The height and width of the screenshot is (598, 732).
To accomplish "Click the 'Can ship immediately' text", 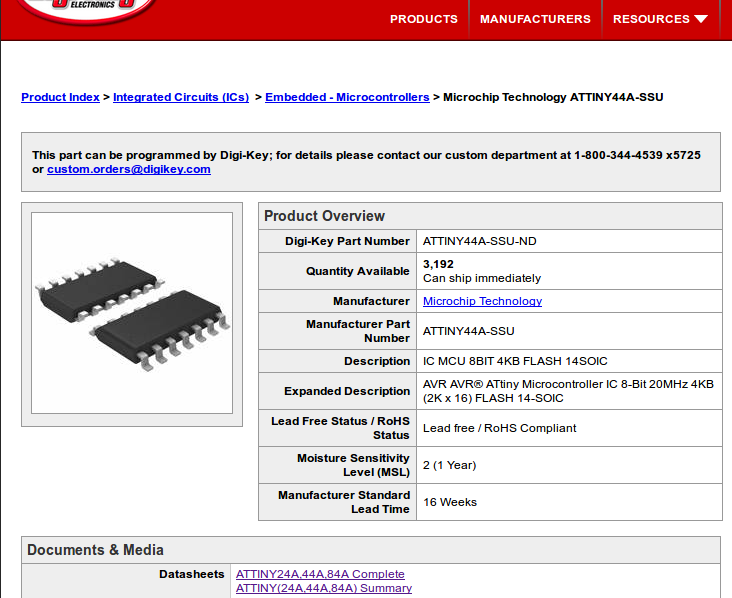I will (482, 278).
